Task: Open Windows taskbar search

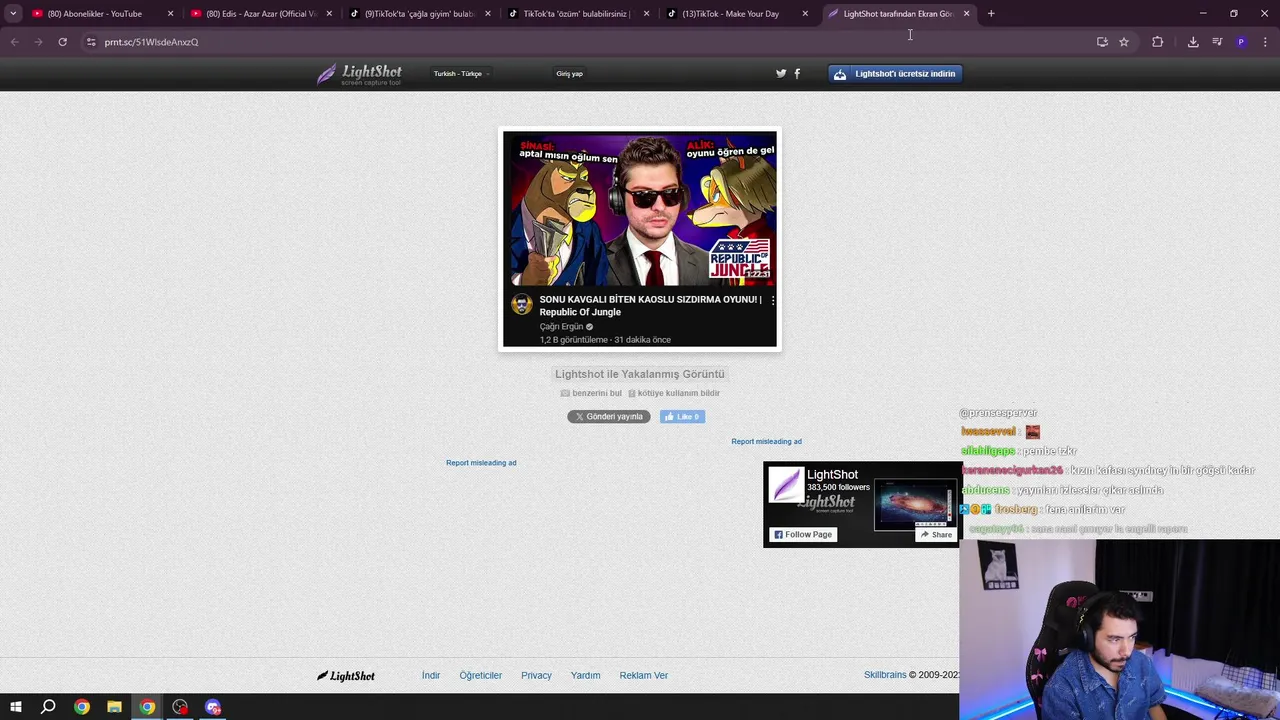Action: 48,707
